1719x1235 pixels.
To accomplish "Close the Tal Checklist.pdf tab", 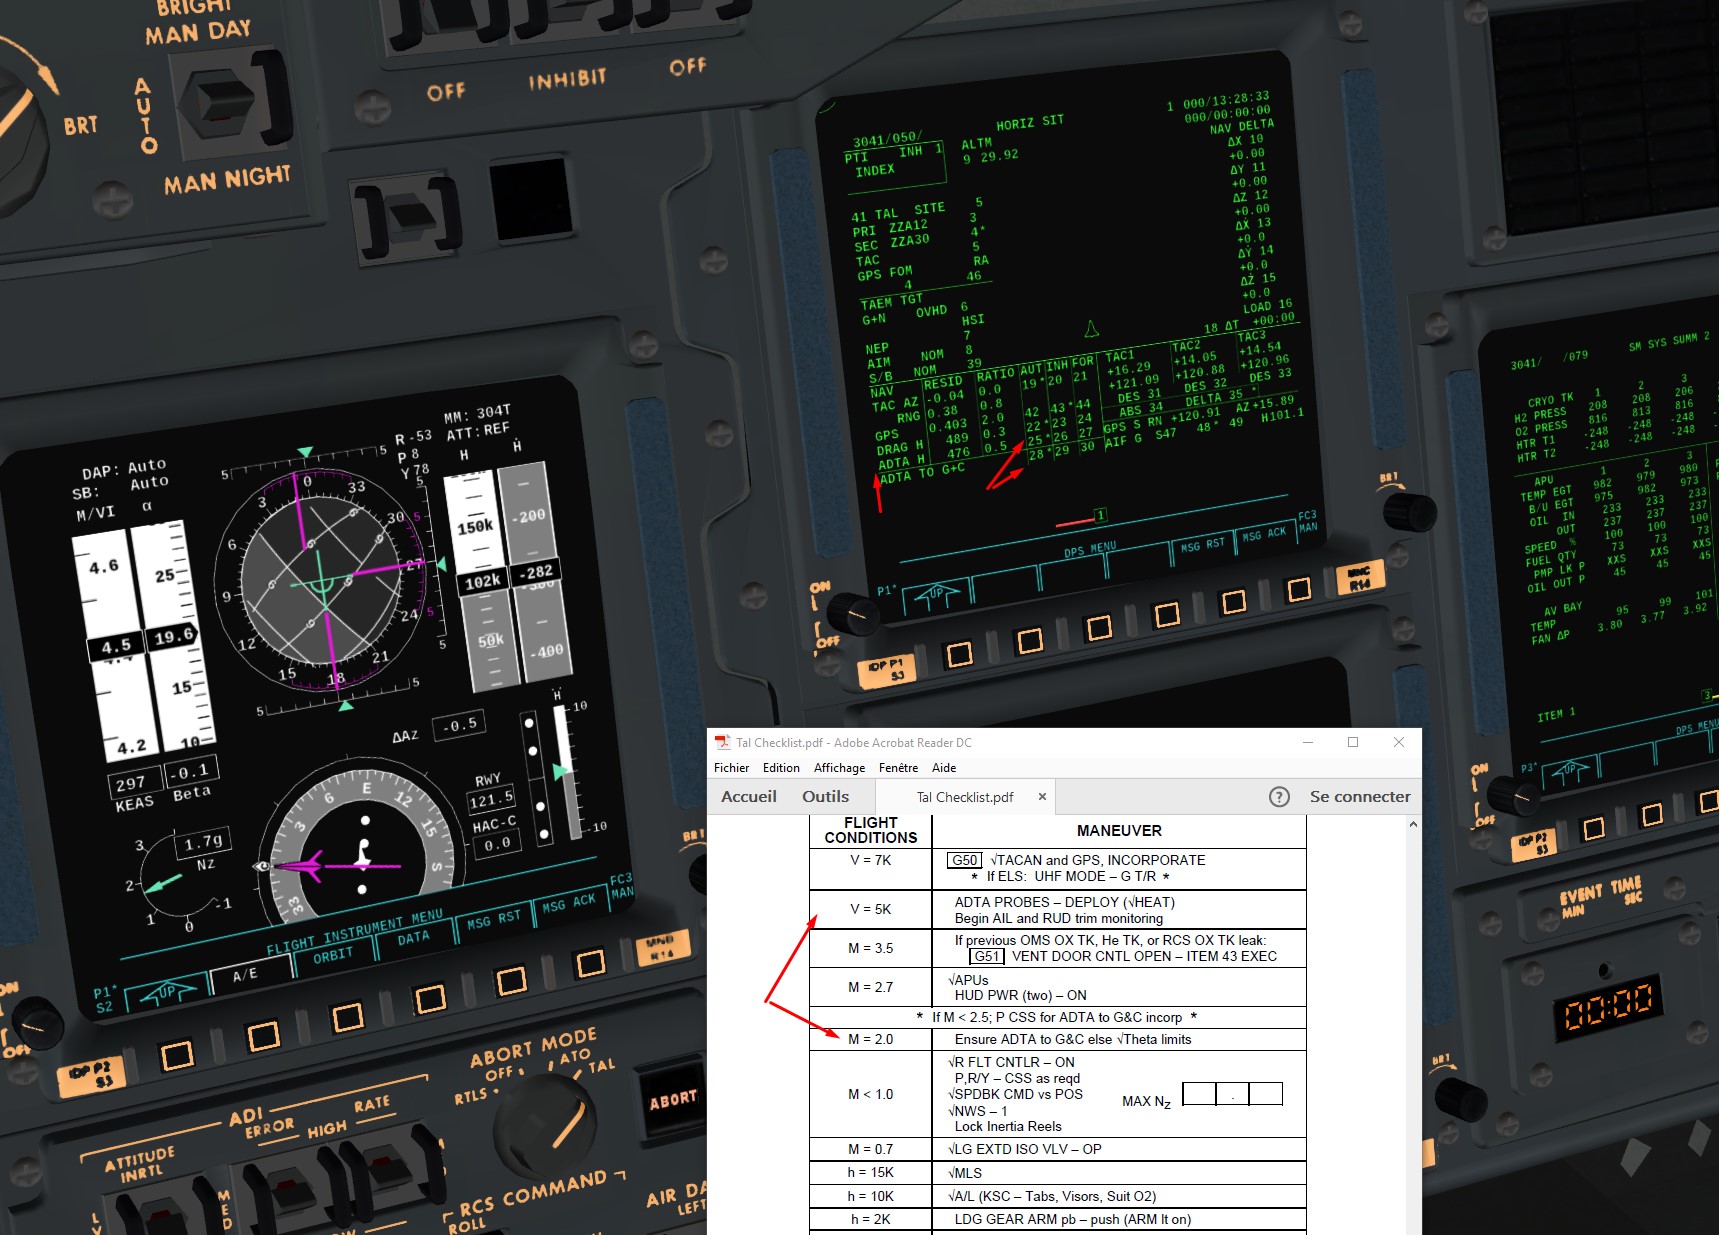I will click(1042, 797).
